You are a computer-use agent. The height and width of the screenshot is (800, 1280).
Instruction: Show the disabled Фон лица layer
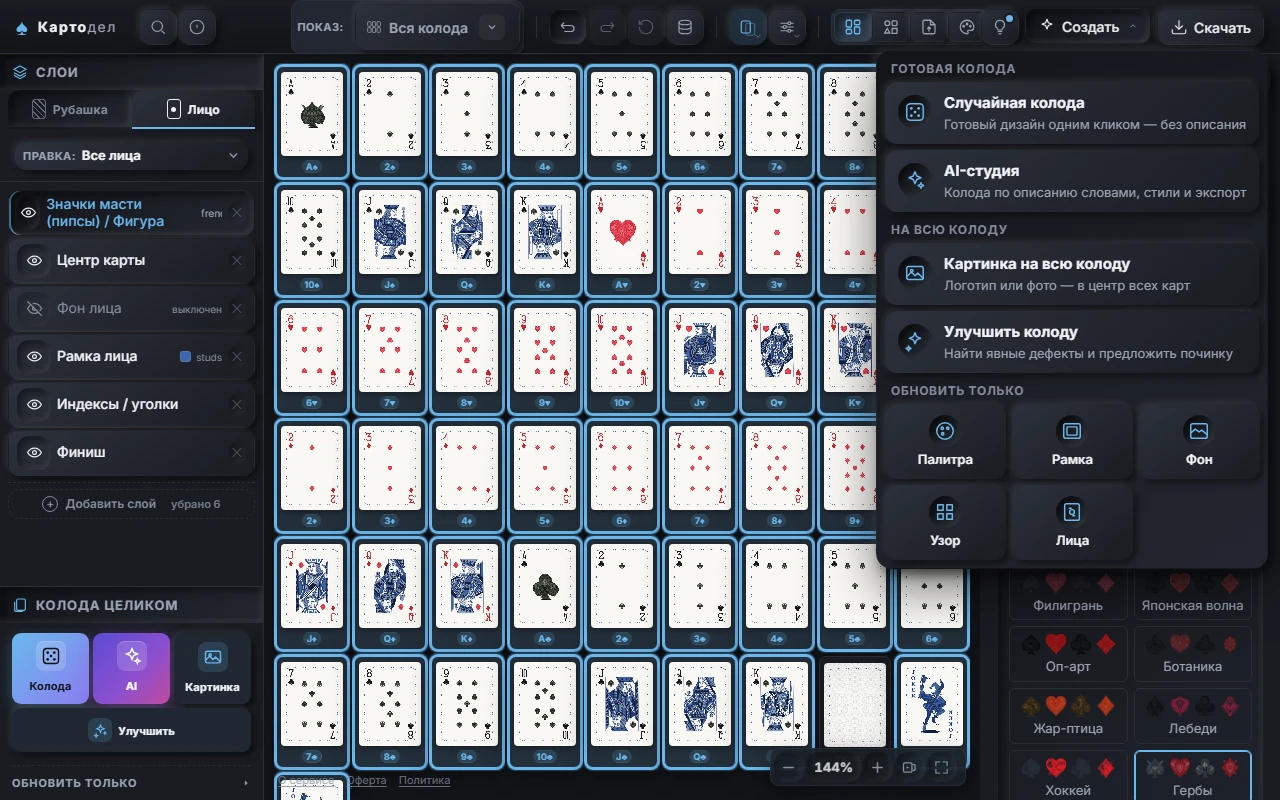tap(34, 308)
